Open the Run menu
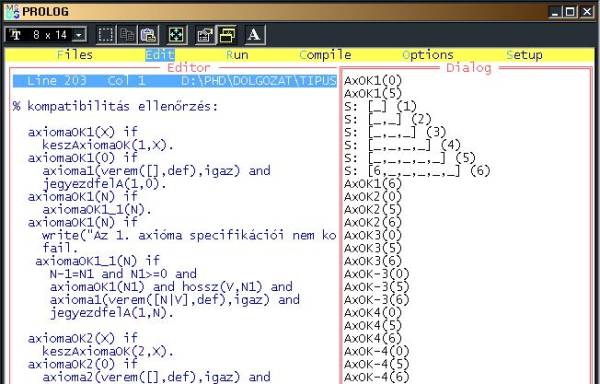600x384 pixels. click(237, 55)
